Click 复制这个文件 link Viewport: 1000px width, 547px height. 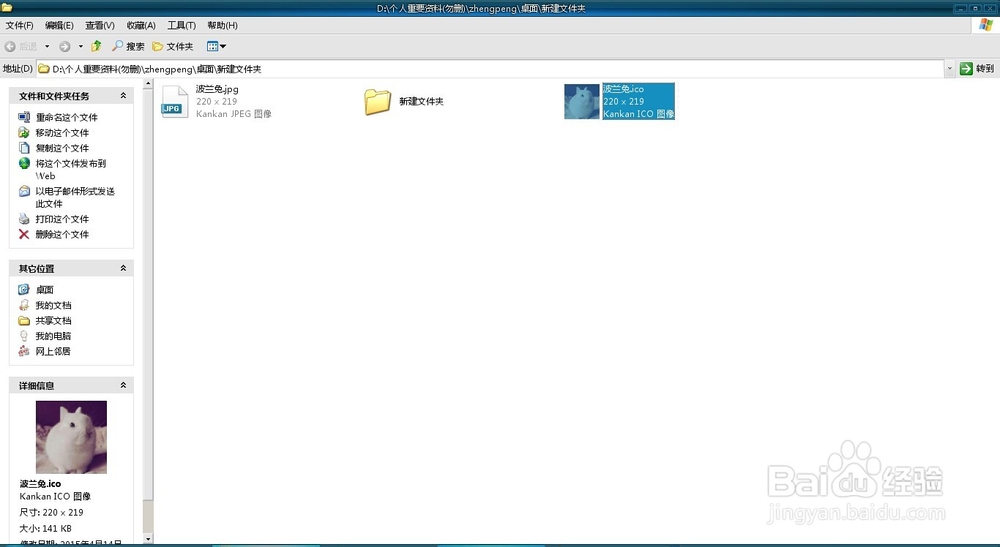[x=62, y=148]
